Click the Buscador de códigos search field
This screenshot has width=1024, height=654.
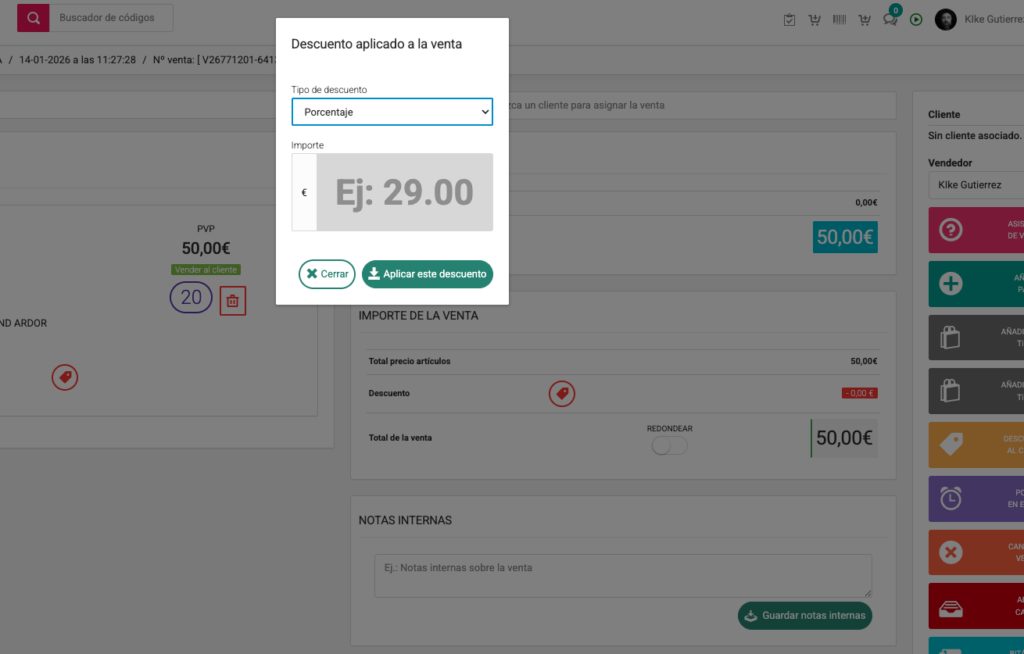click(x=110, y=18)
